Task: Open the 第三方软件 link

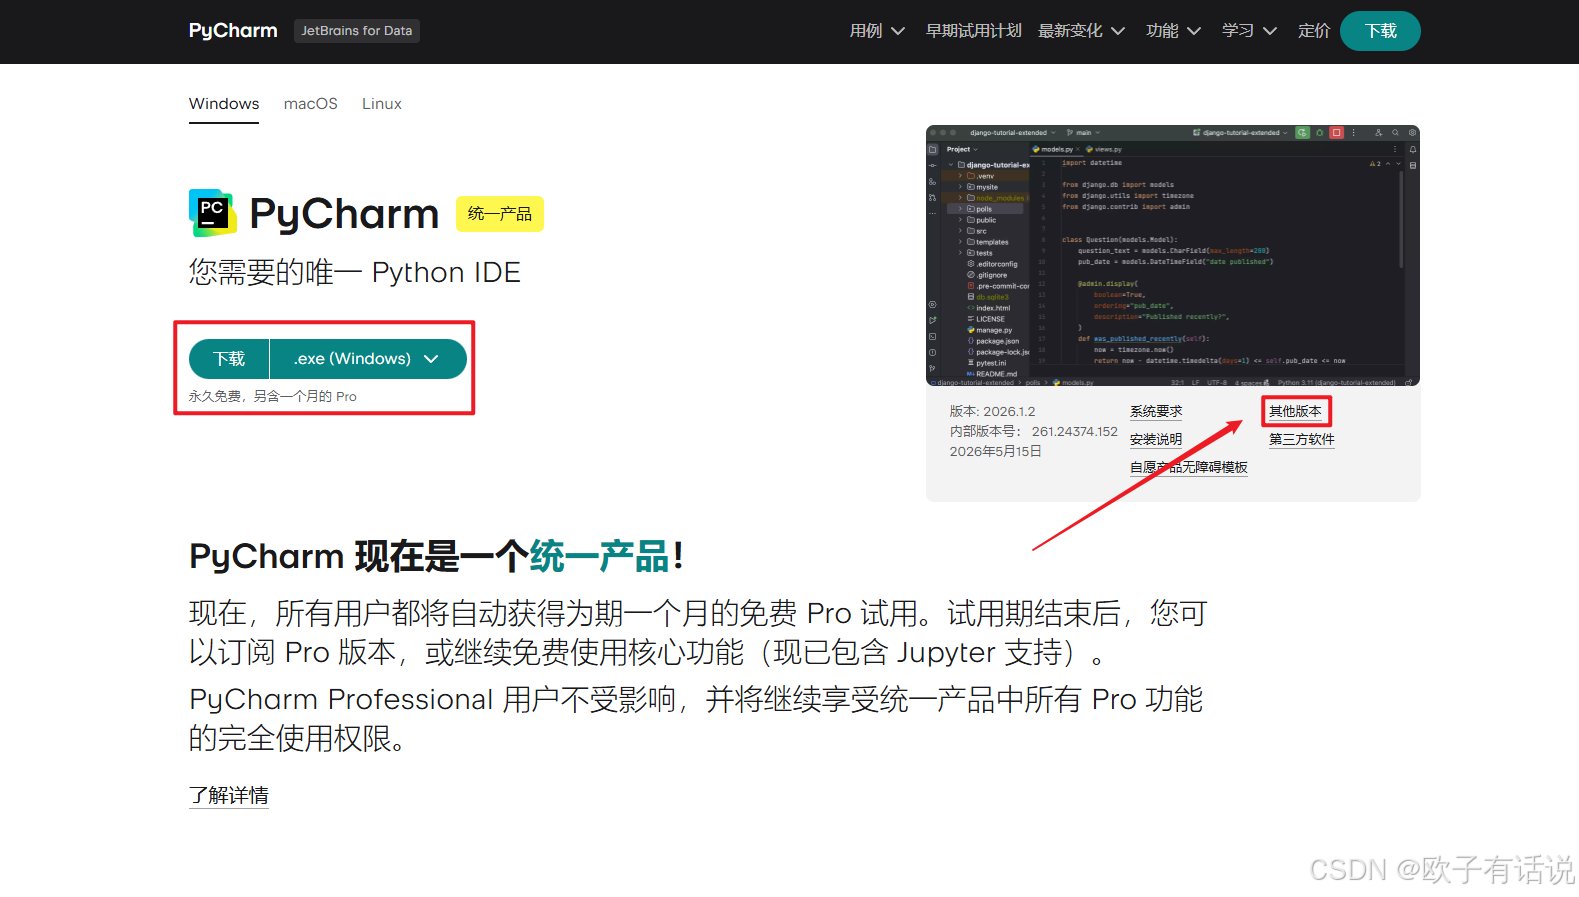Action: tap(1302, 439)
